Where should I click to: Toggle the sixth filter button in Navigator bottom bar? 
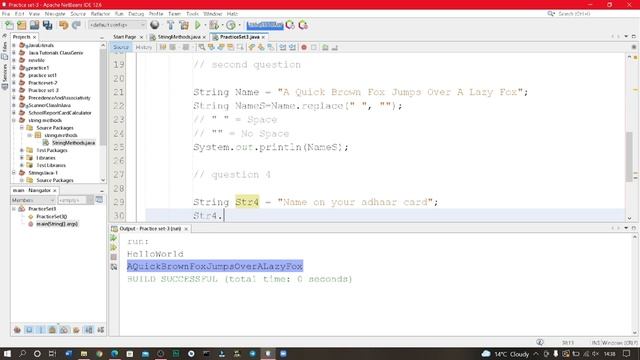tap(76, 330)
